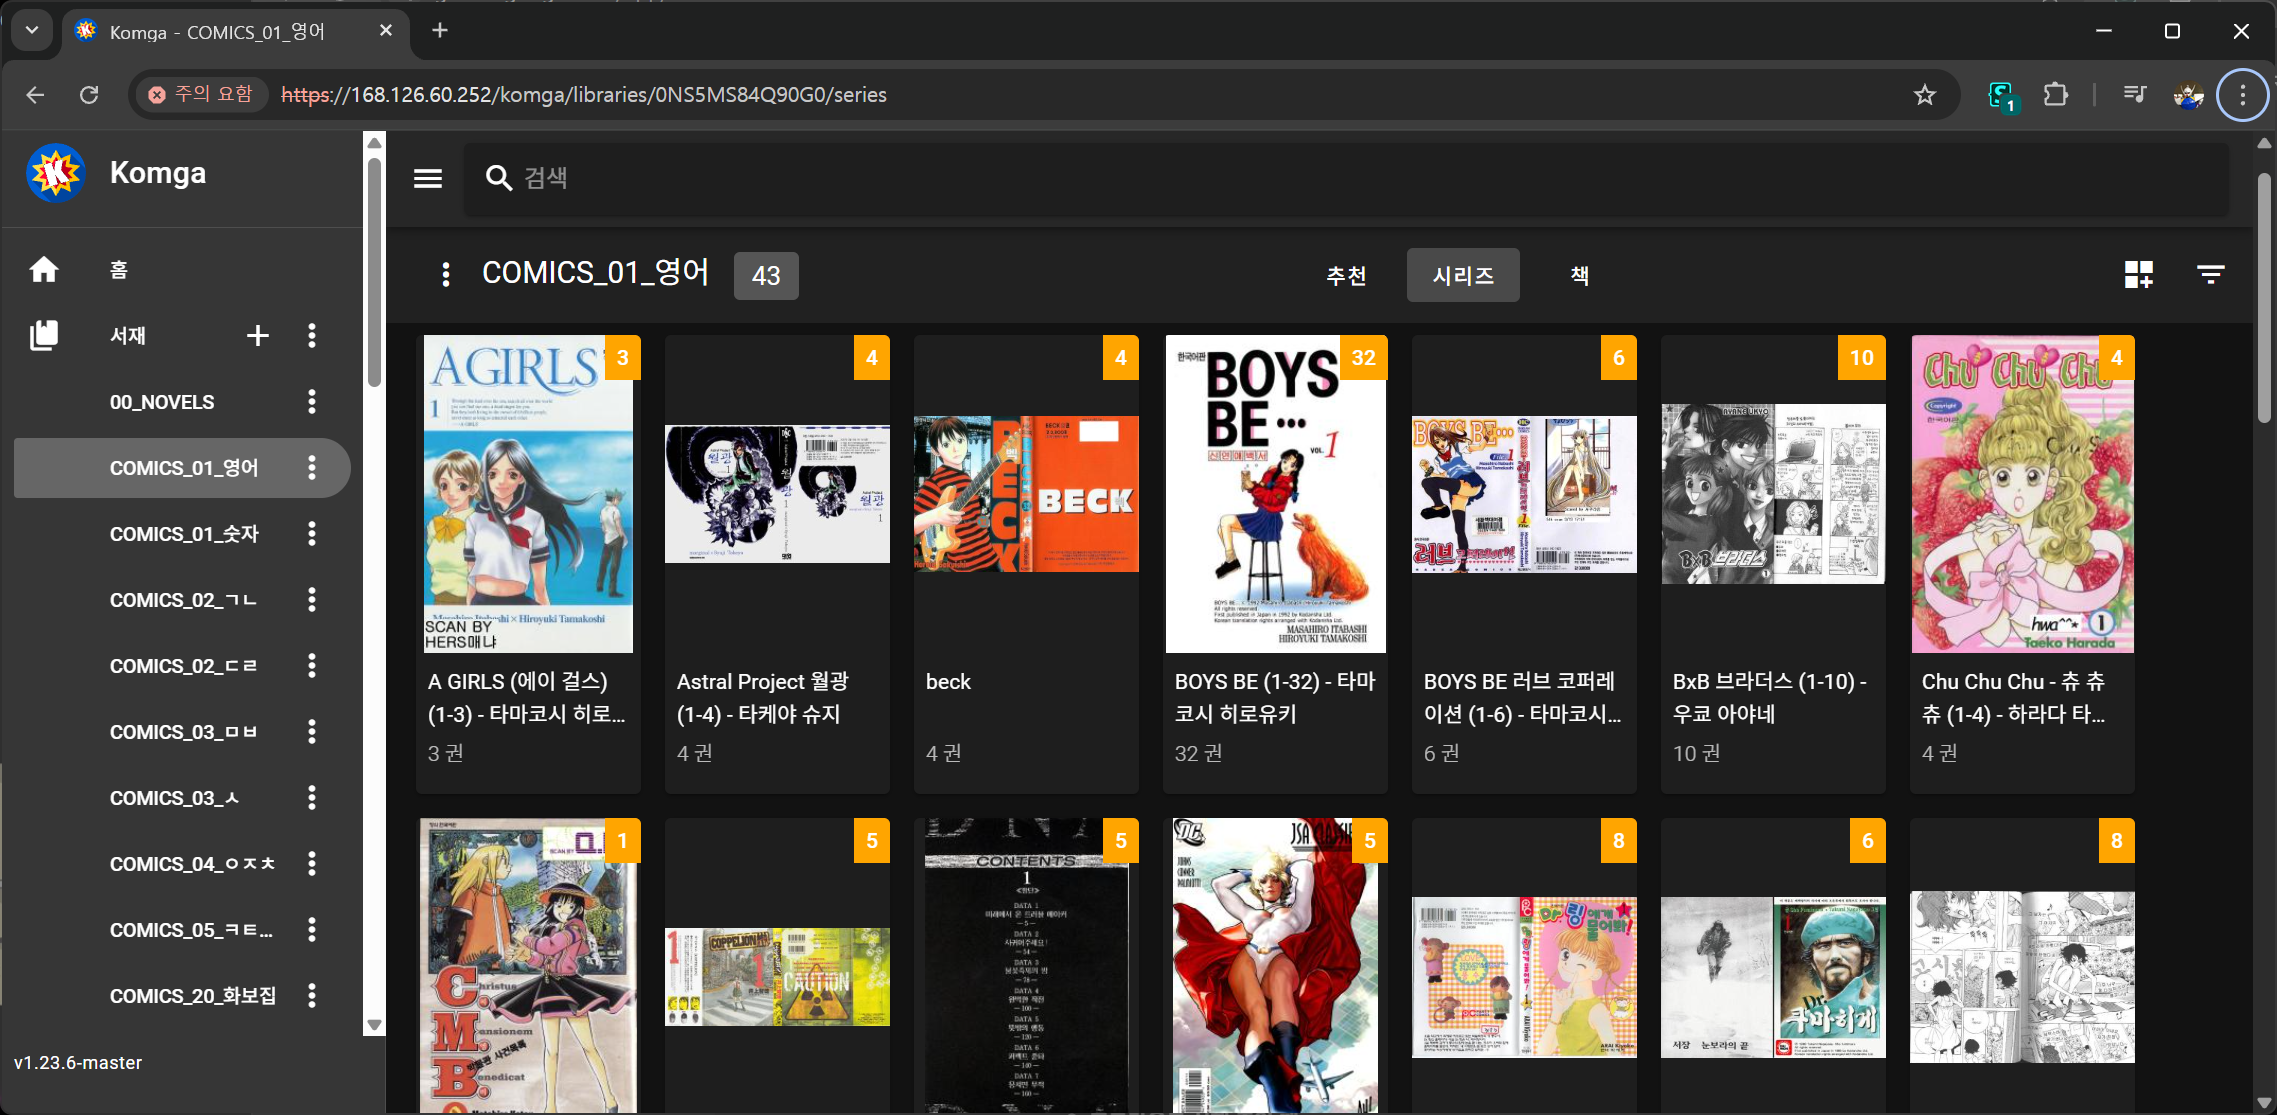Open options menu for COMICS_01_숫자 library

pyautogui.click(x=312, y=534)
